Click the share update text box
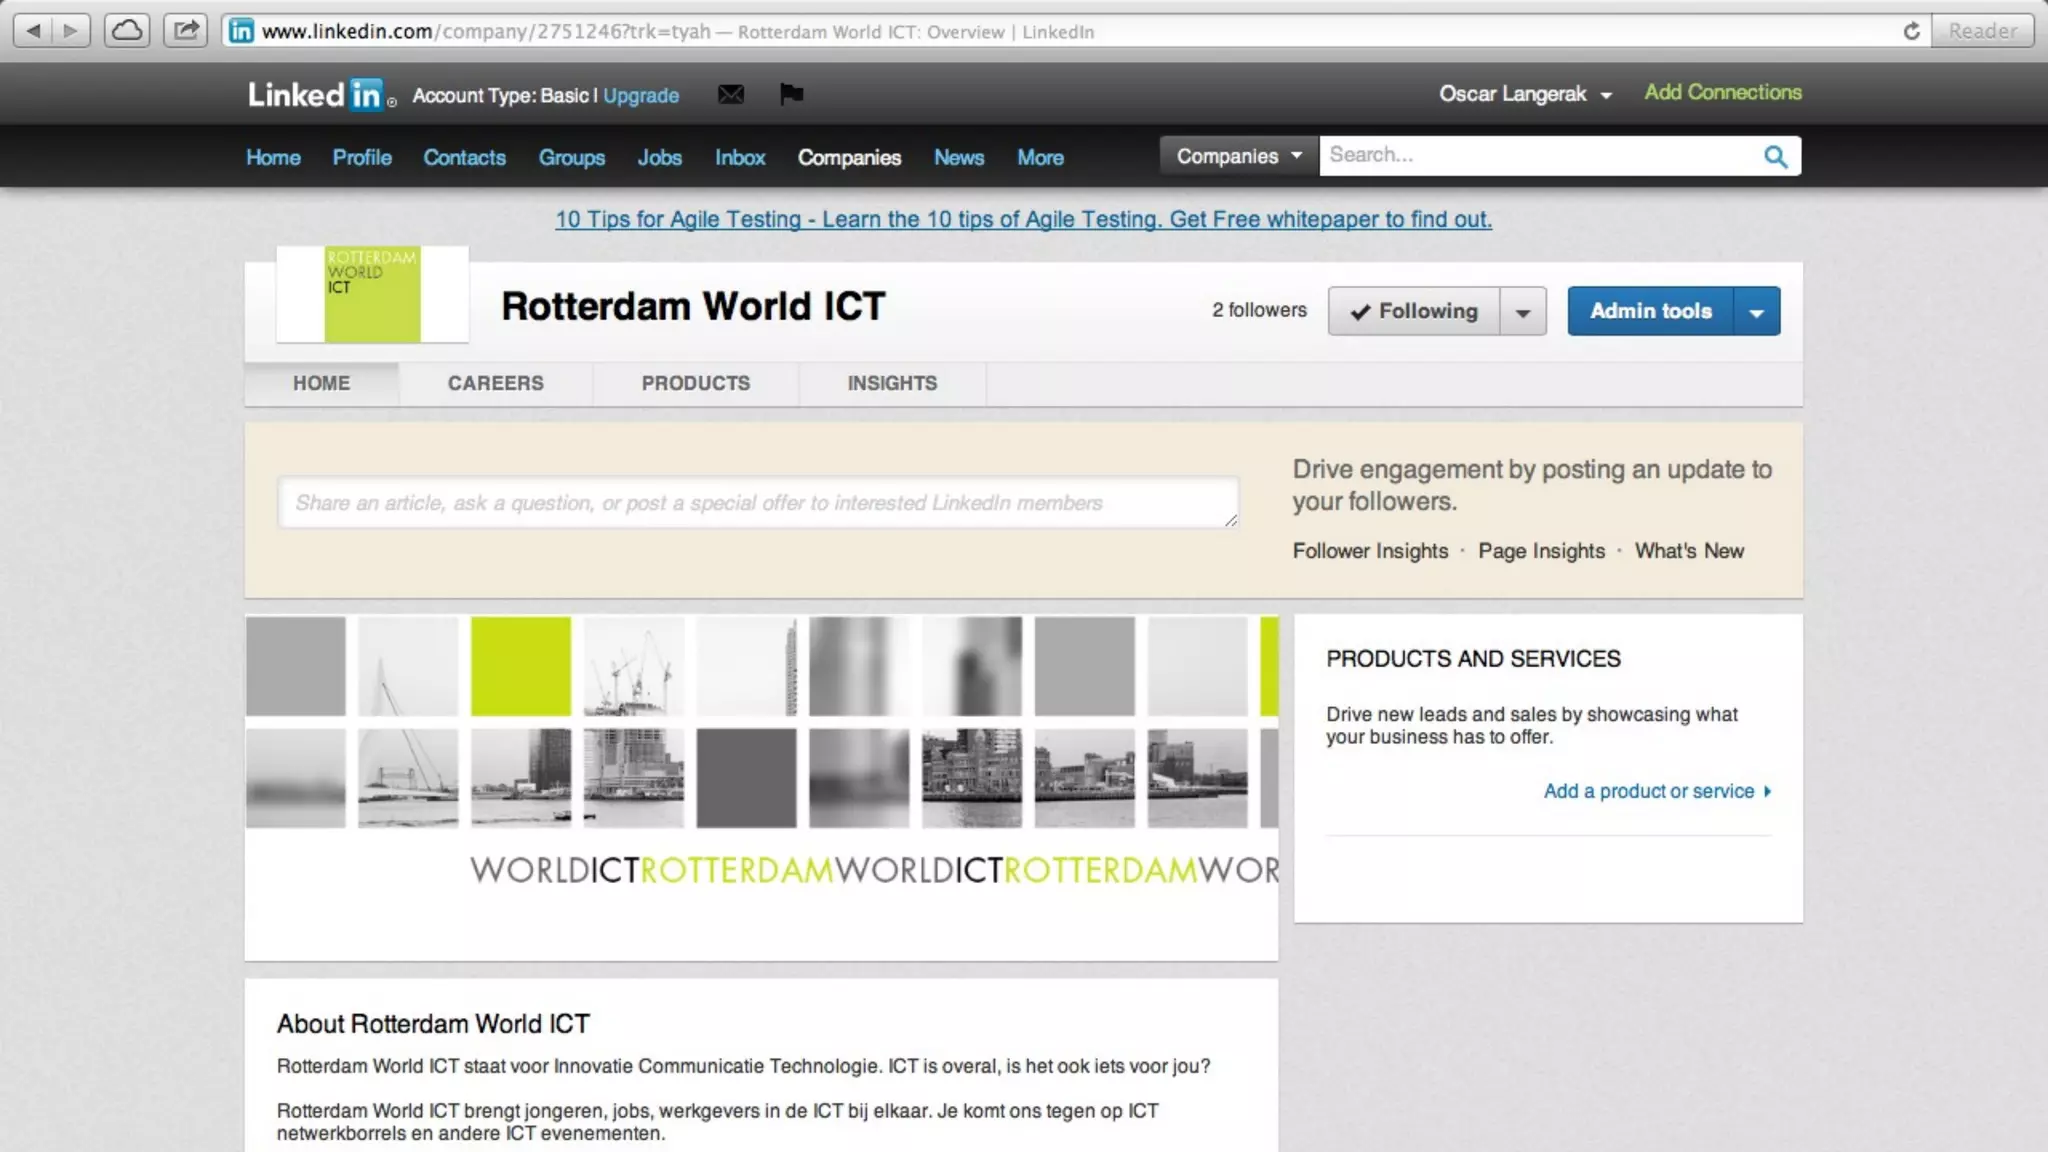 [757, 503]
